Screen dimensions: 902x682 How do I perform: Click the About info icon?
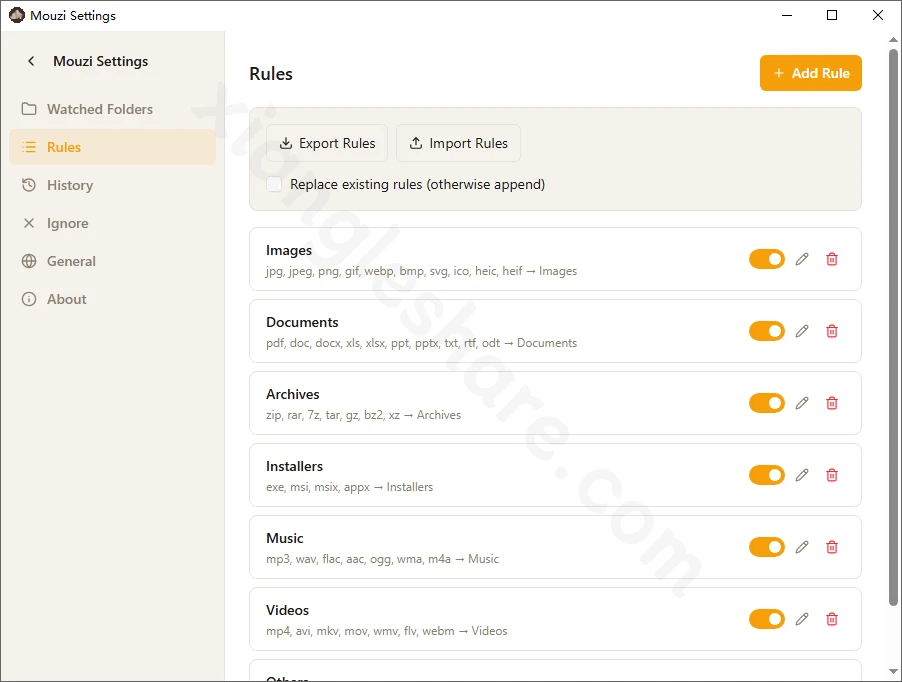pyautogui.click(x=29, y=299)
